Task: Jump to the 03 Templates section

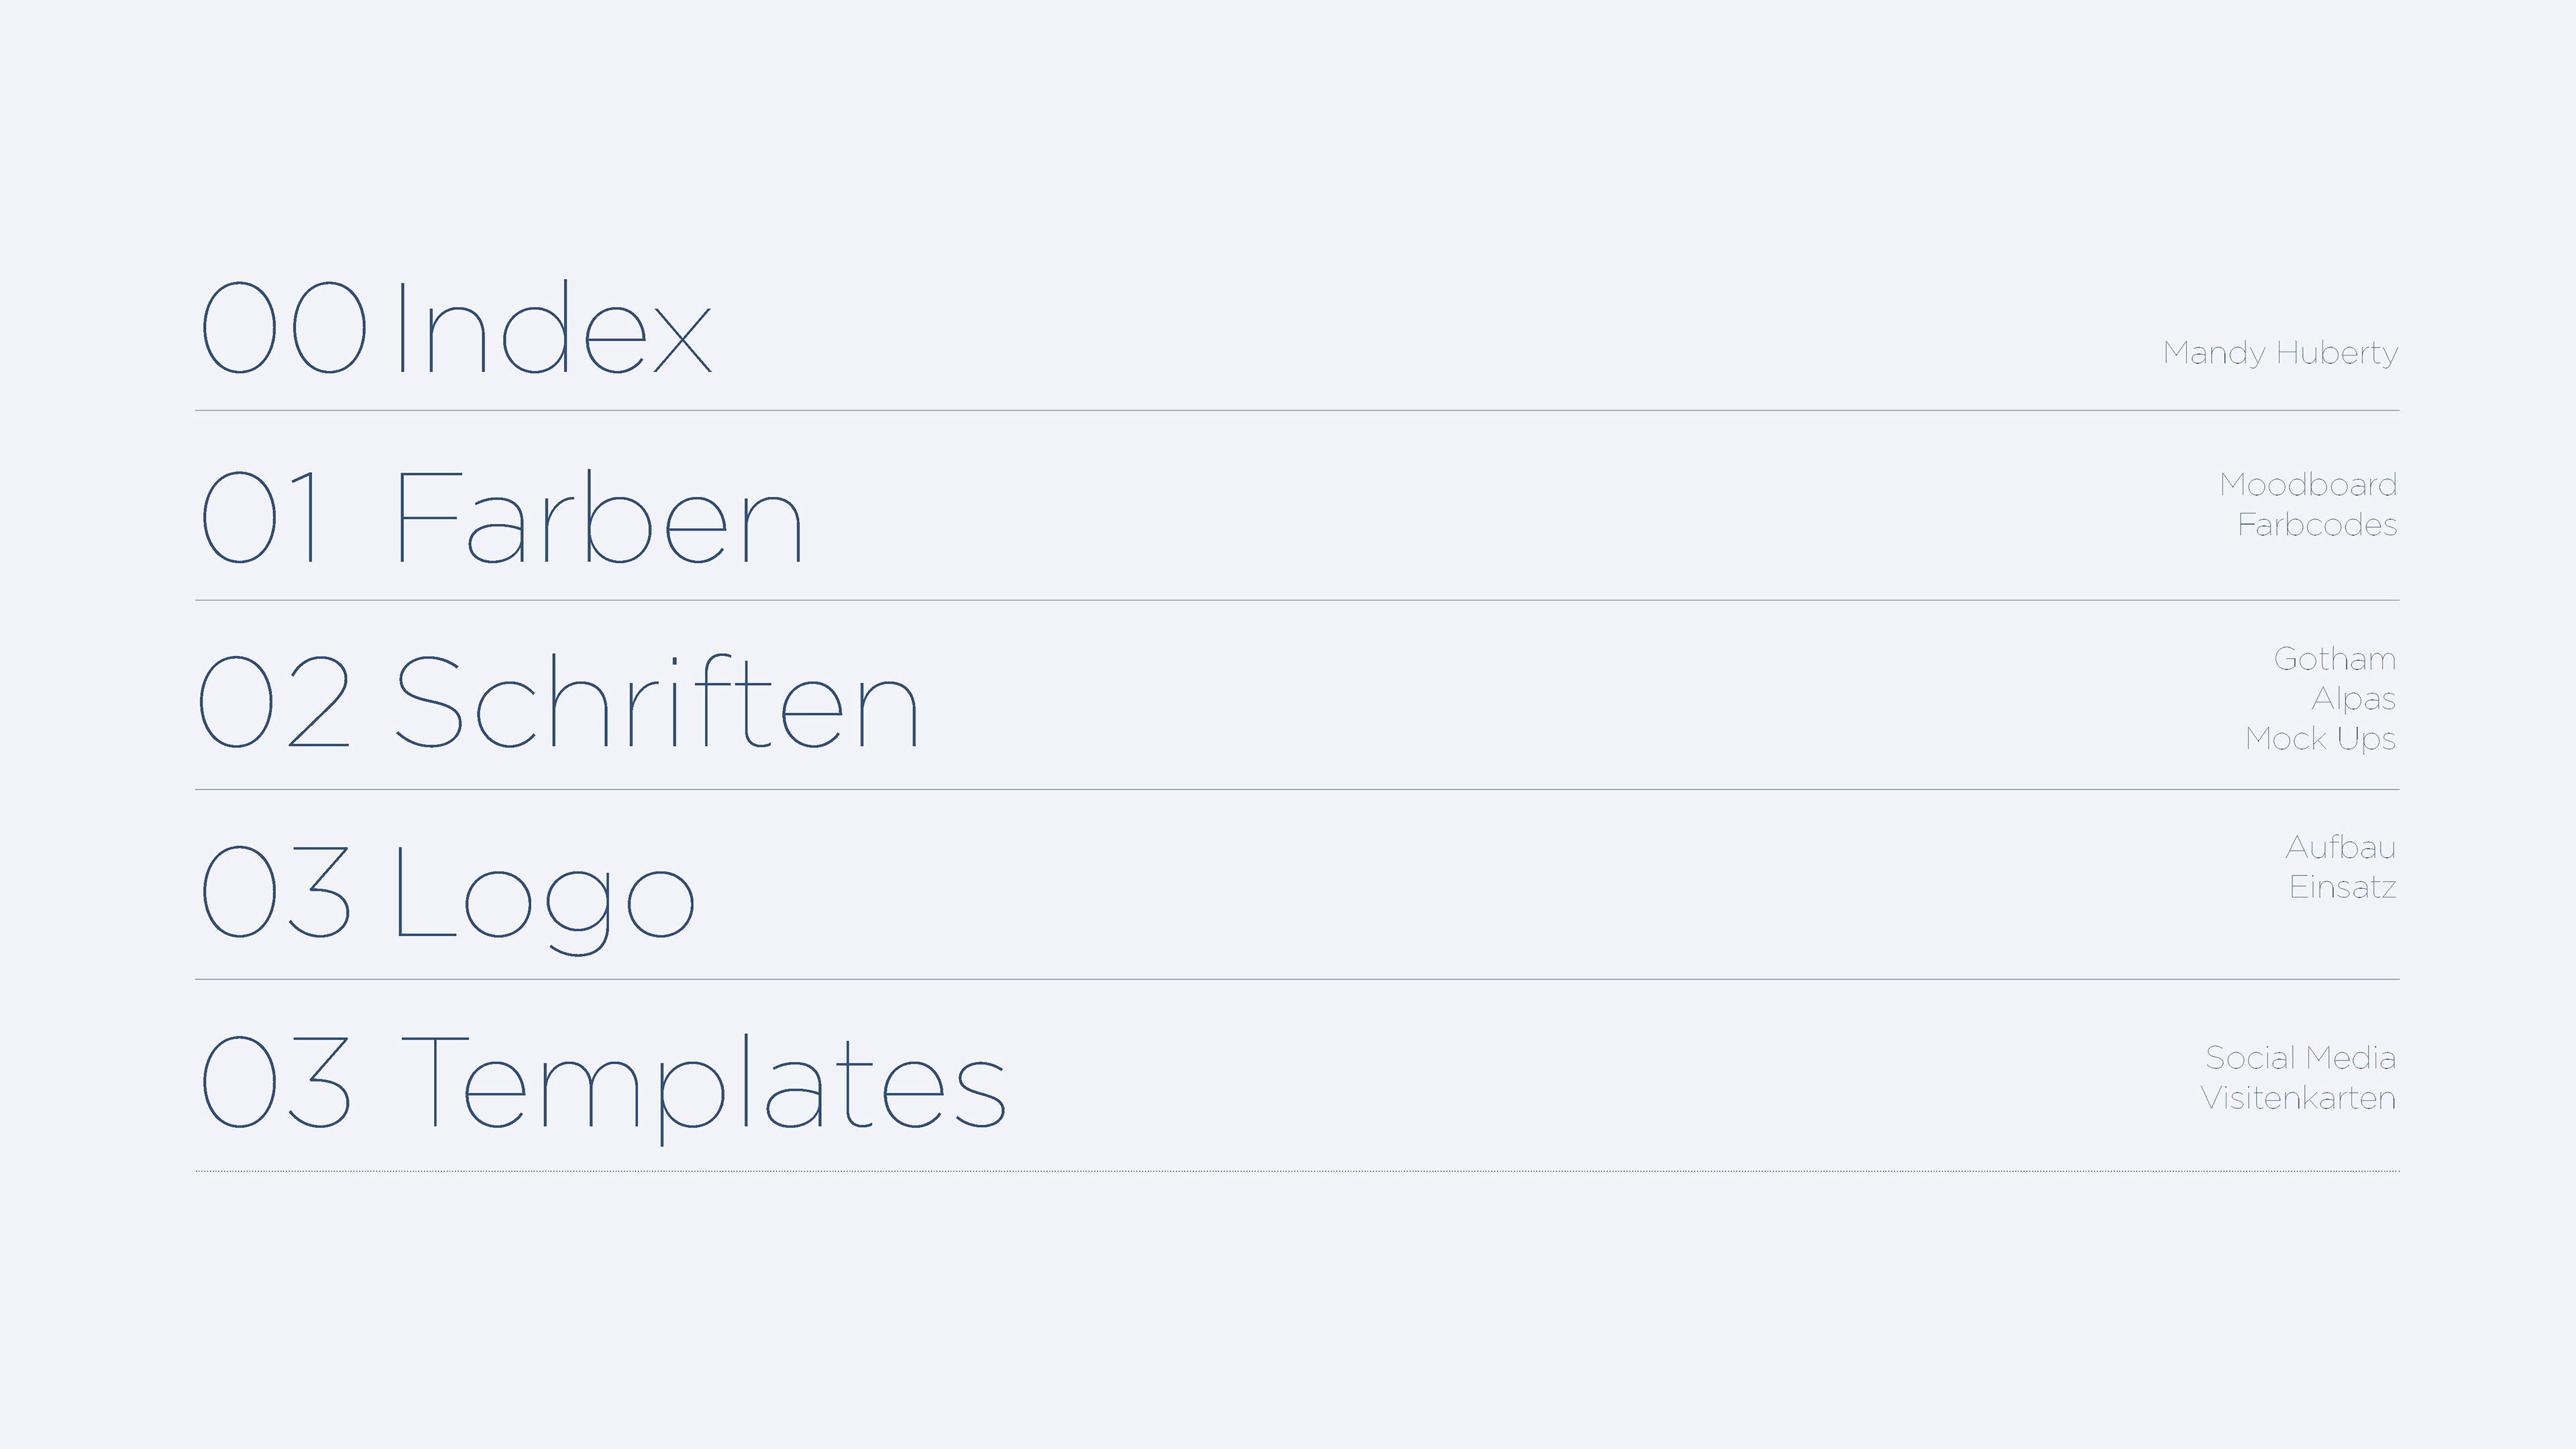Action: coord(603,1089)
